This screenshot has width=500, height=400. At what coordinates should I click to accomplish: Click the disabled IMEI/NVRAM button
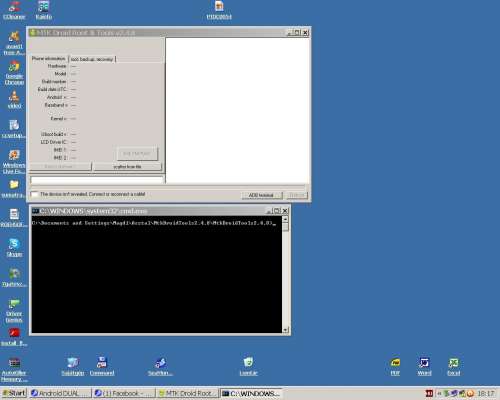click(137, 153)
